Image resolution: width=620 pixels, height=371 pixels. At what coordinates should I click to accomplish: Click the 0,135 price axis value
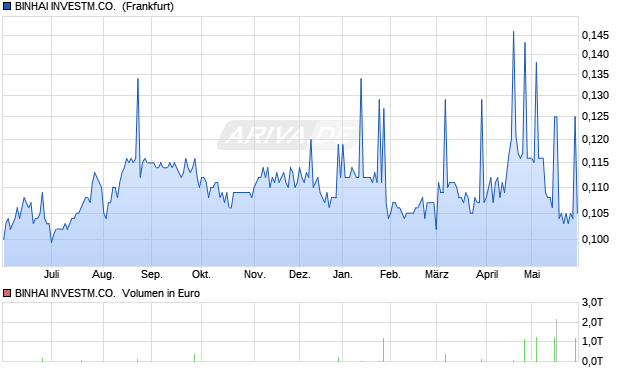coord(595,74)
